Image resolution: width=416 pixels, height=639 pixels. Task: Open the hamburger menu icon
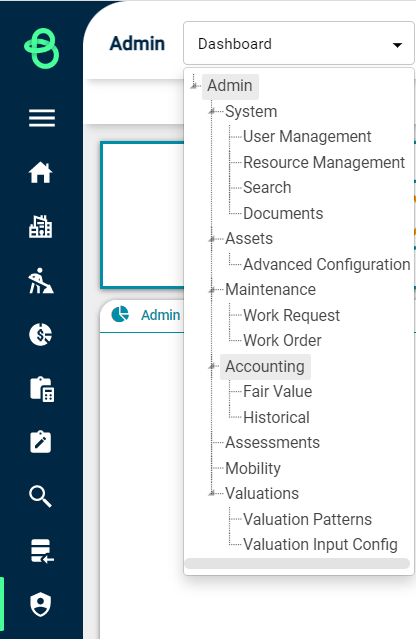click(42, 118)
